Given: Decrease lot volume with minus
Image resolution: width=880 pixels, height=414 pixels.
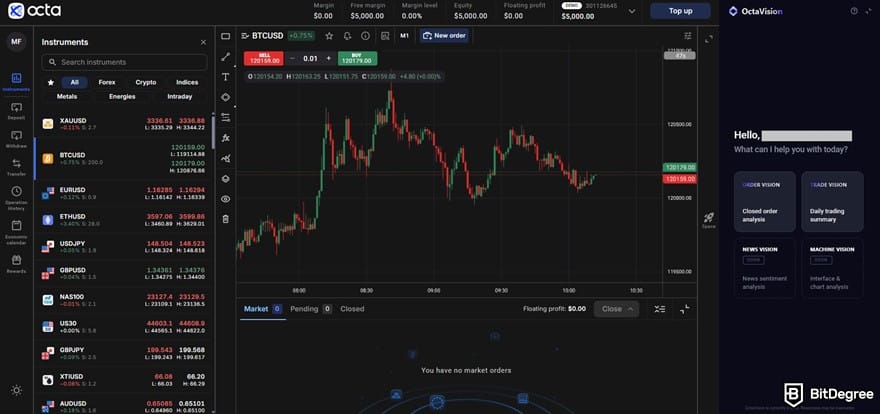Looking at the screenshot, I should pos(292,58).
